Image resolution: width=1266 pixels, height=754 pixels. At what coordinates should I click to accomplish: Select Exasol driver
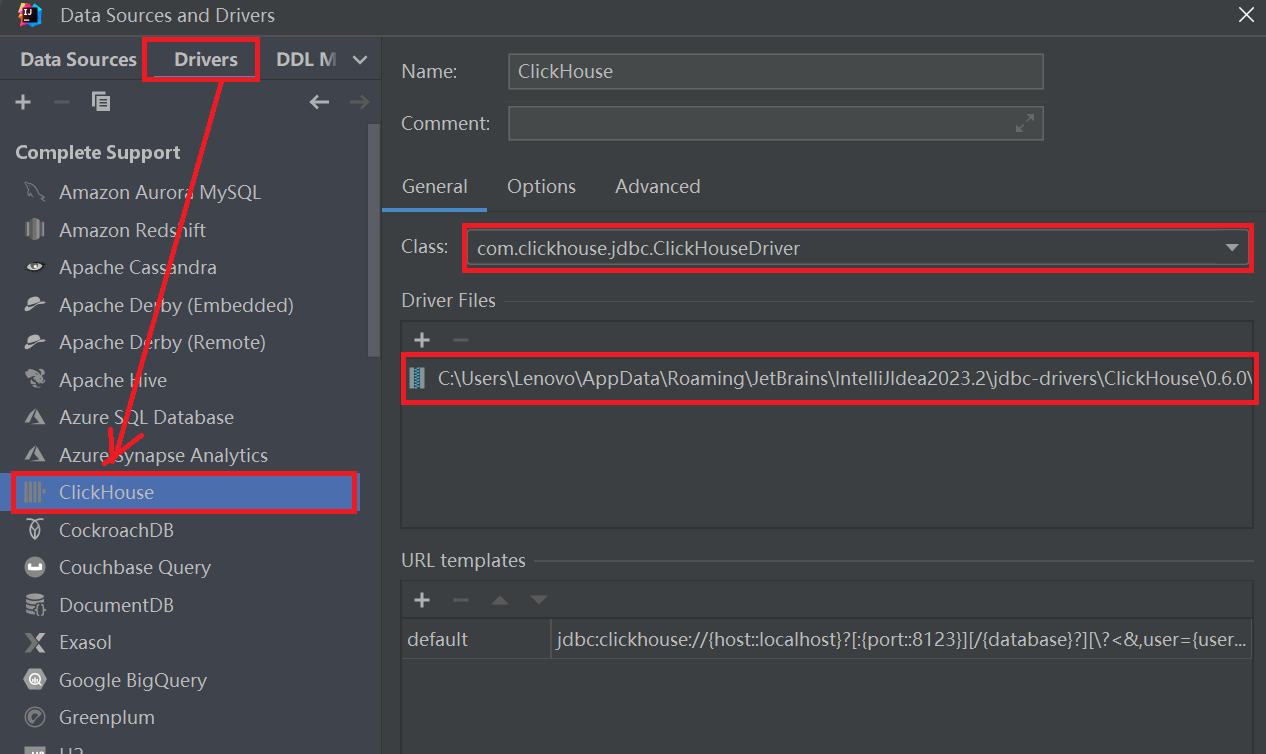click(85, 642)
